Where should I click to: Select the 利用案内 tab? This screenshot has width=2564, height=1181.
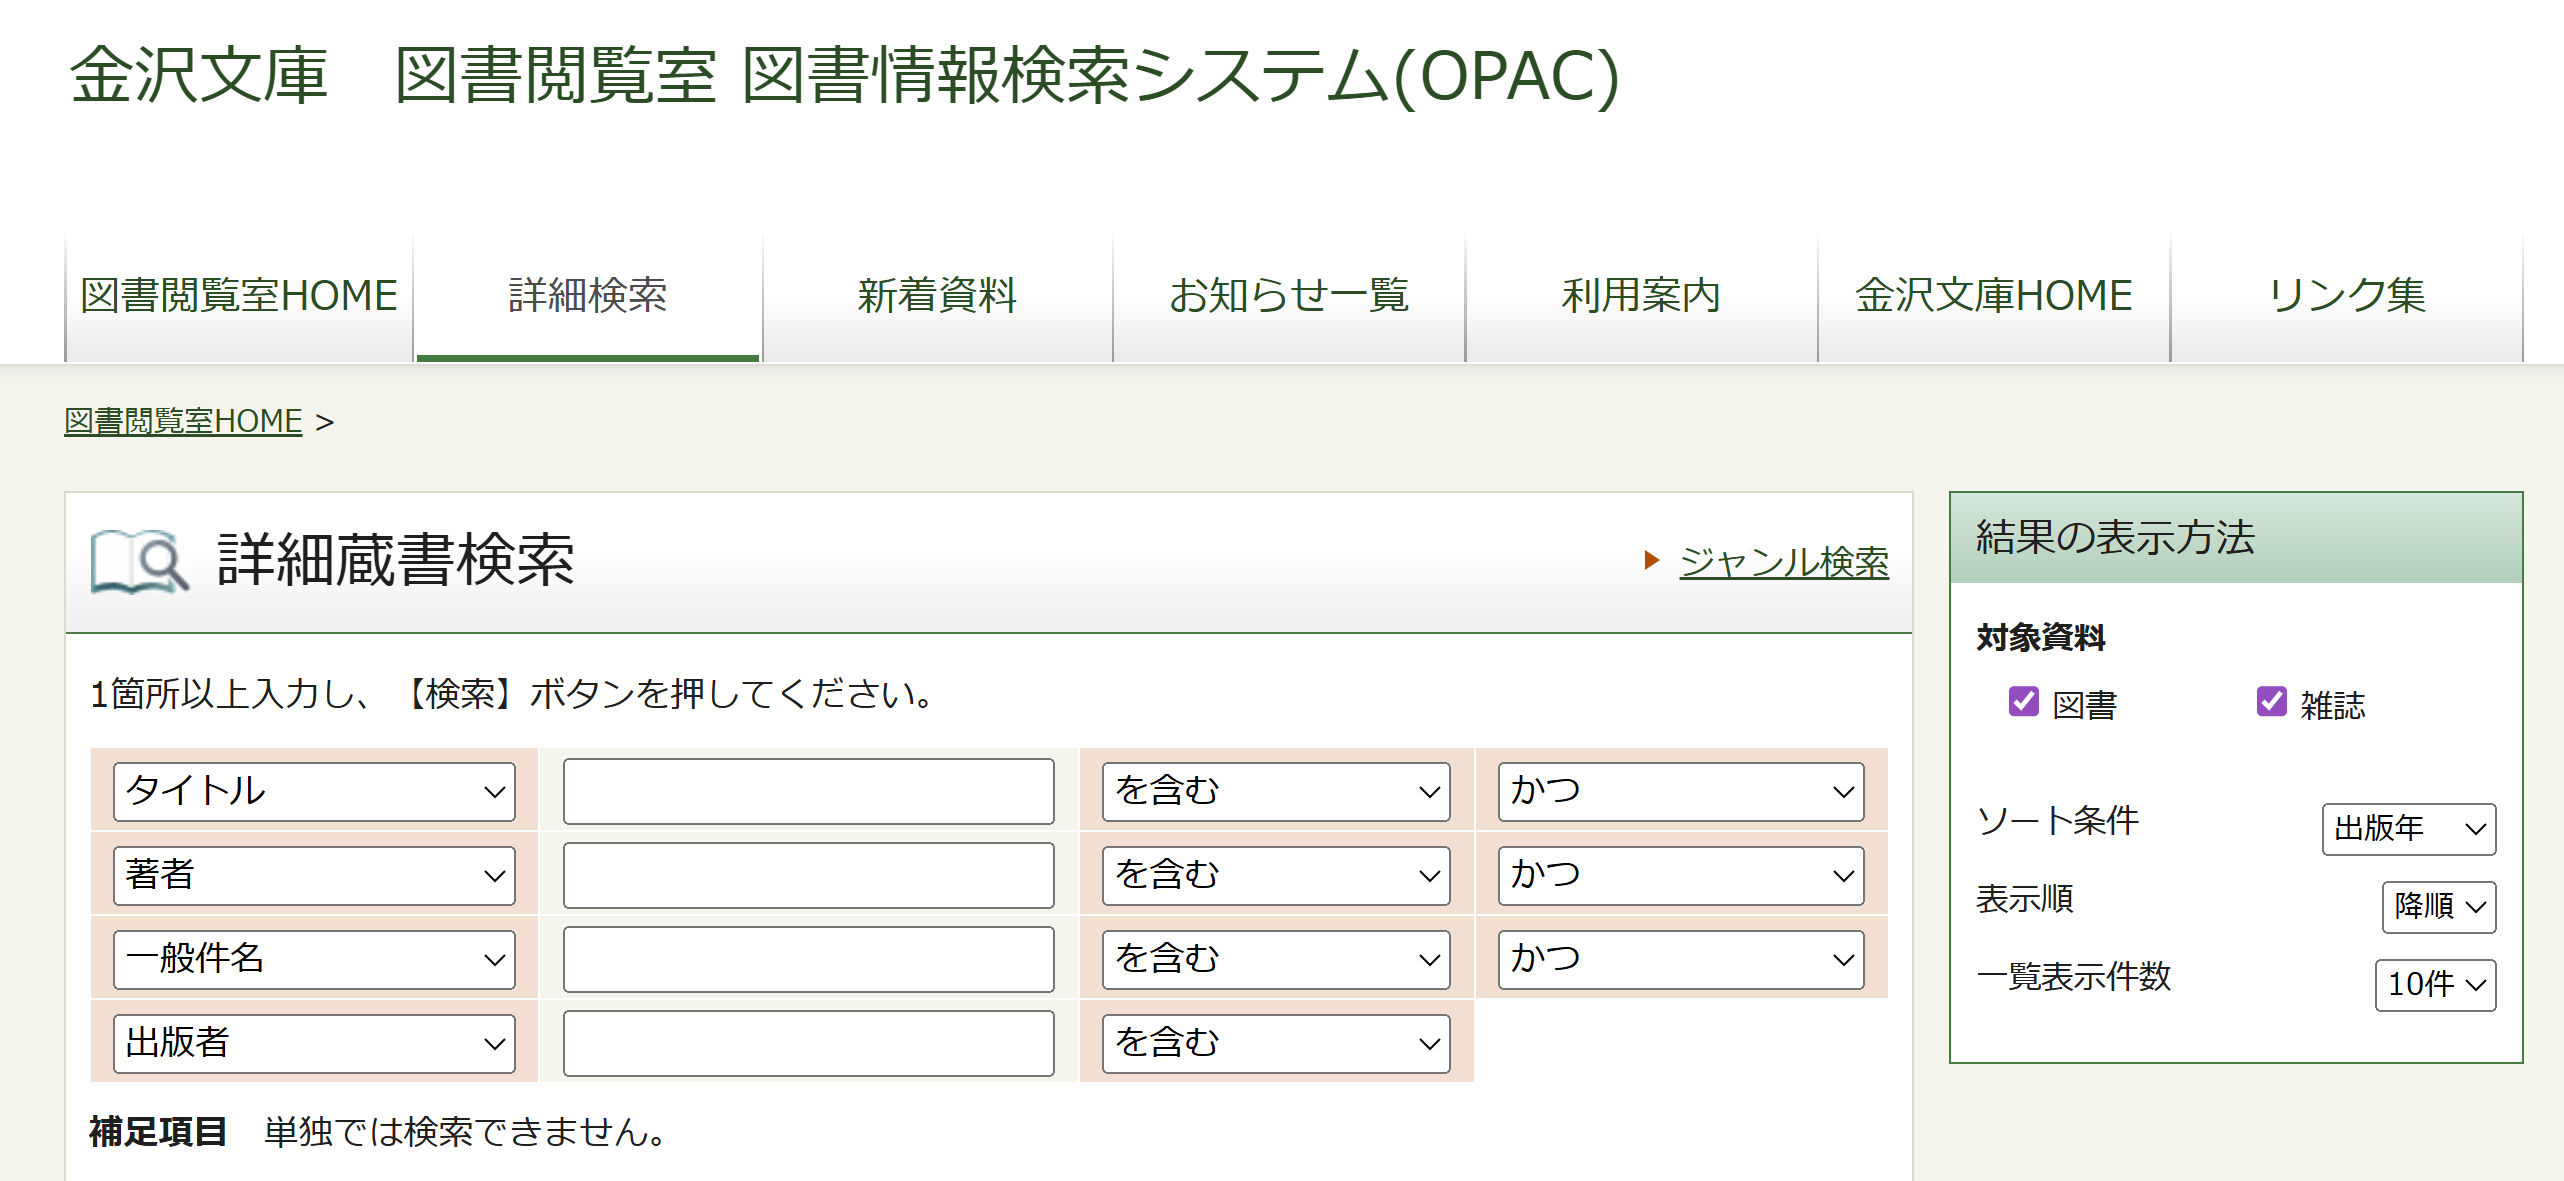click(1640, 296)
